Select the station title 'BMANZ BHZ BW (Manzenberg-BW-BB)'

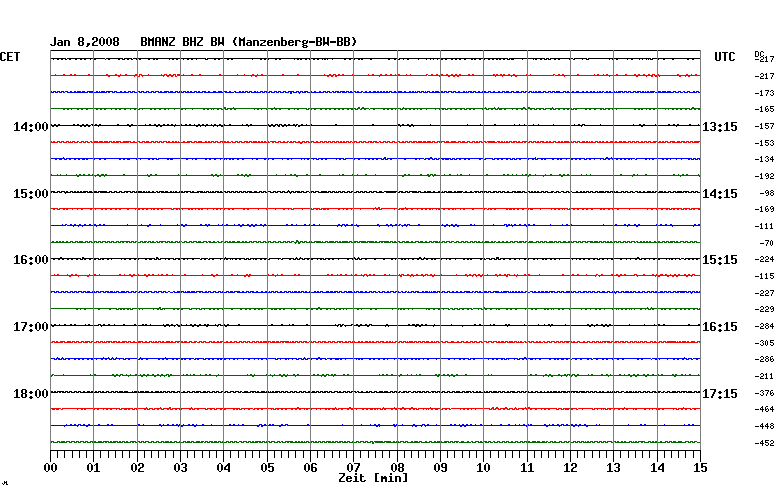[x=249, y=42]
